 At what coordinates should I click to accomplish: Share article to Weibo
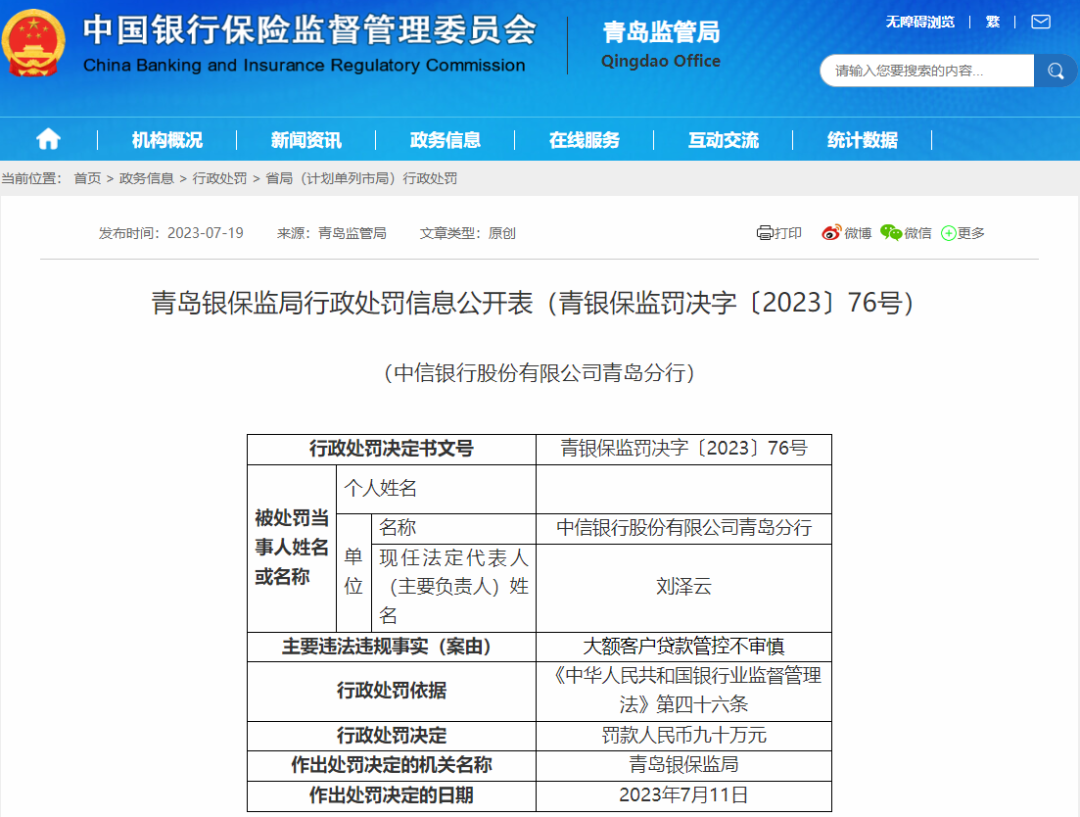pyautogui.click(x=846, y=233)
